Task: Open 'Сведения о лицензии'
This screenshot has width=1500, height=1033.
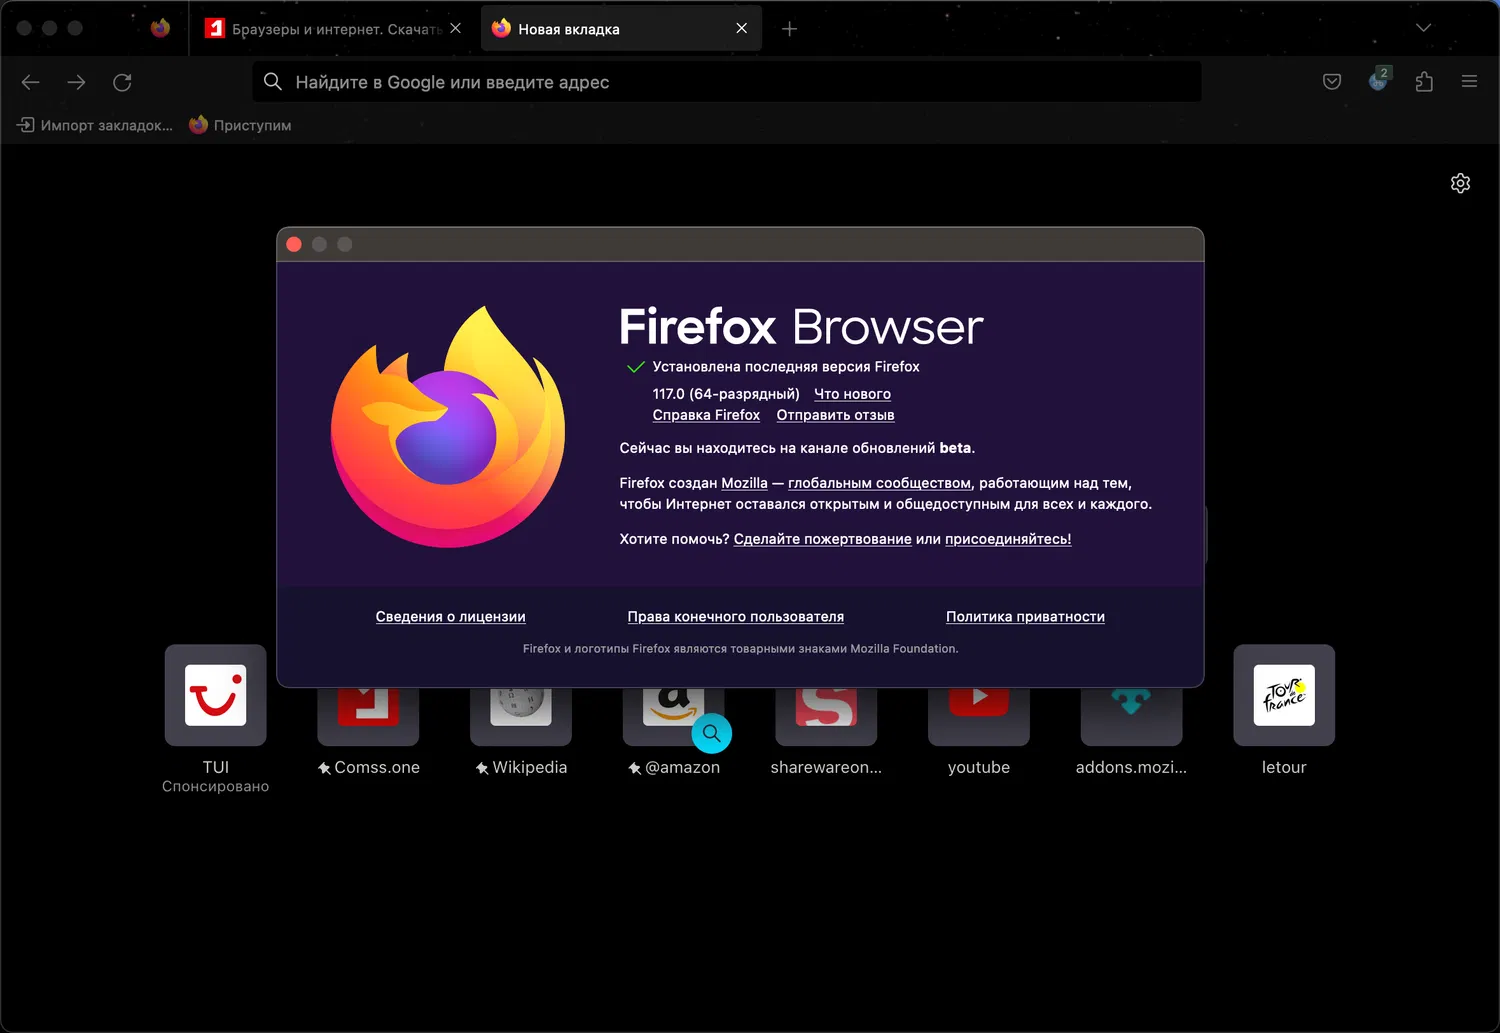Action: pyautogui.click(x=450, y=616)
